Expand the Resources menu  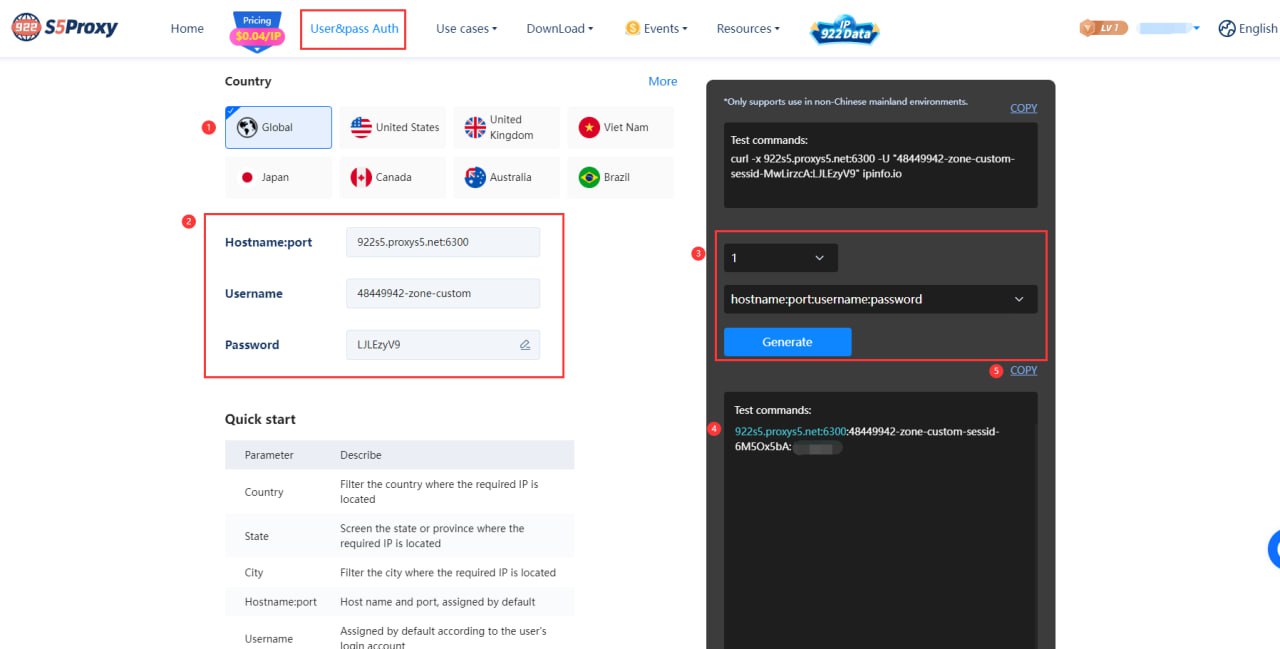tap(748, 28)
